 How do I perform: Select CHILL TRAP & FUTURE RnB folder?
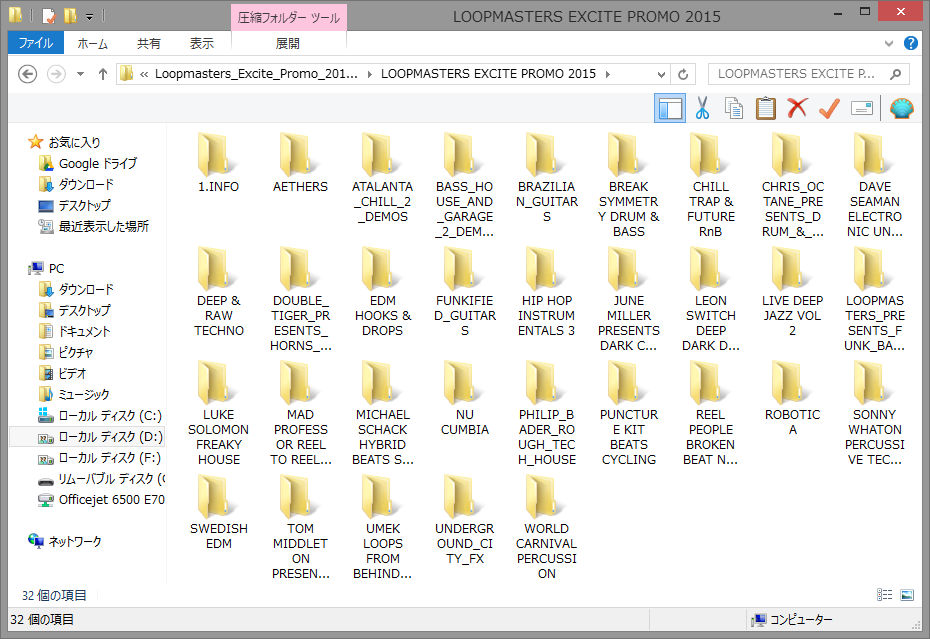pos(711,185)
